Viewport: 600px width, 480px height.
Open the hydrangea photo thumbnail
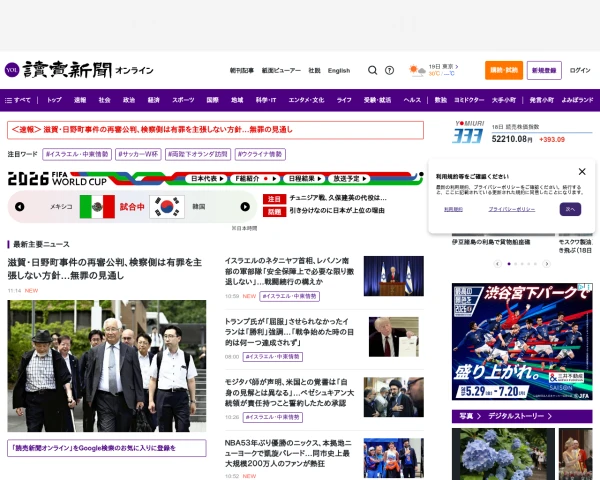(503, 454)
